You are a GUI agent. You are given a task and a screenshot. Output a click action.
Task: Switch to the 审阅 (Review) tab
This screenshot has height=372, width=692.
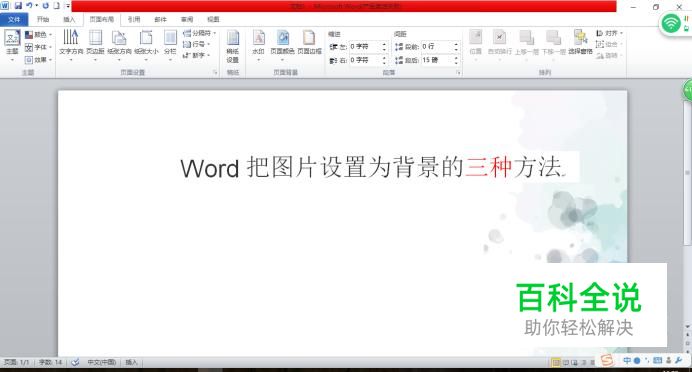pyautogui.click(x=187, y=19)
